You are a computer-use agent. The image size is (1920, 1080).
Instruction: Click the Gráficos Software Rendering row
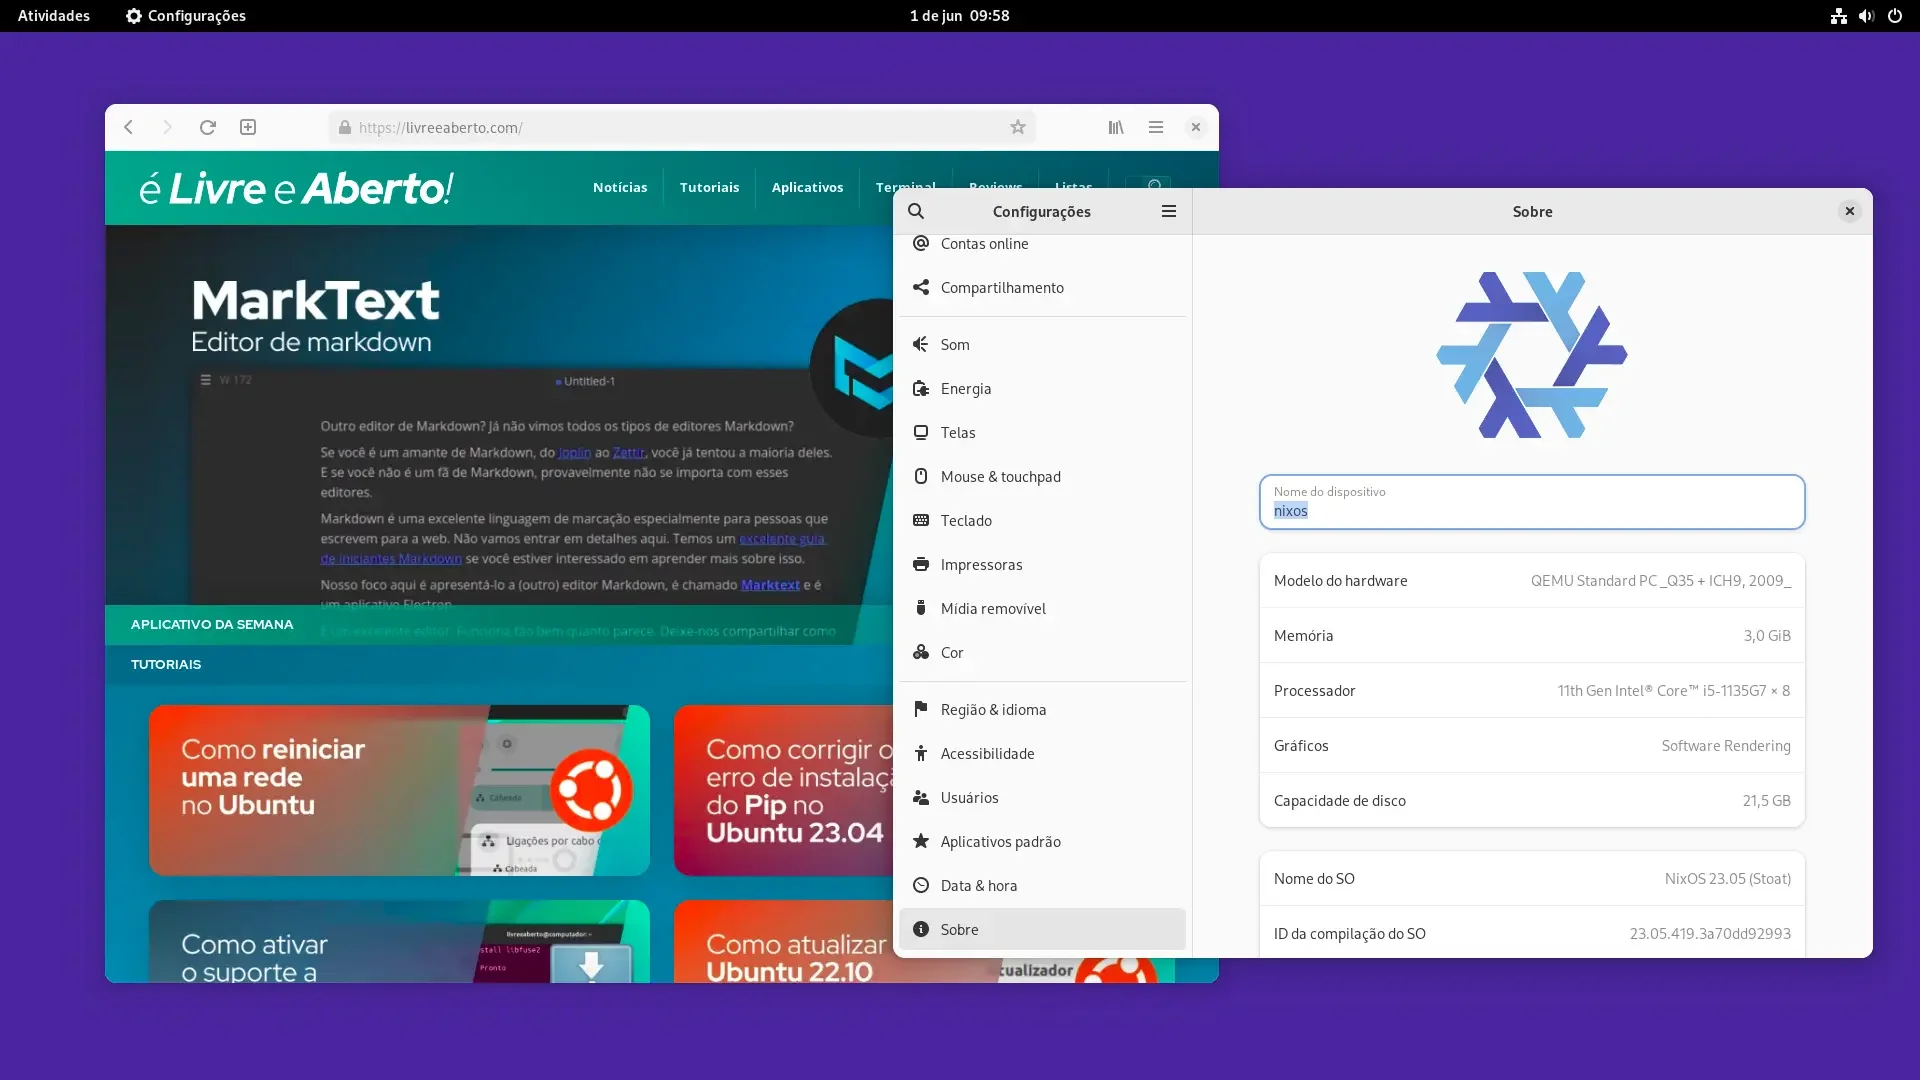(1532, 746)
